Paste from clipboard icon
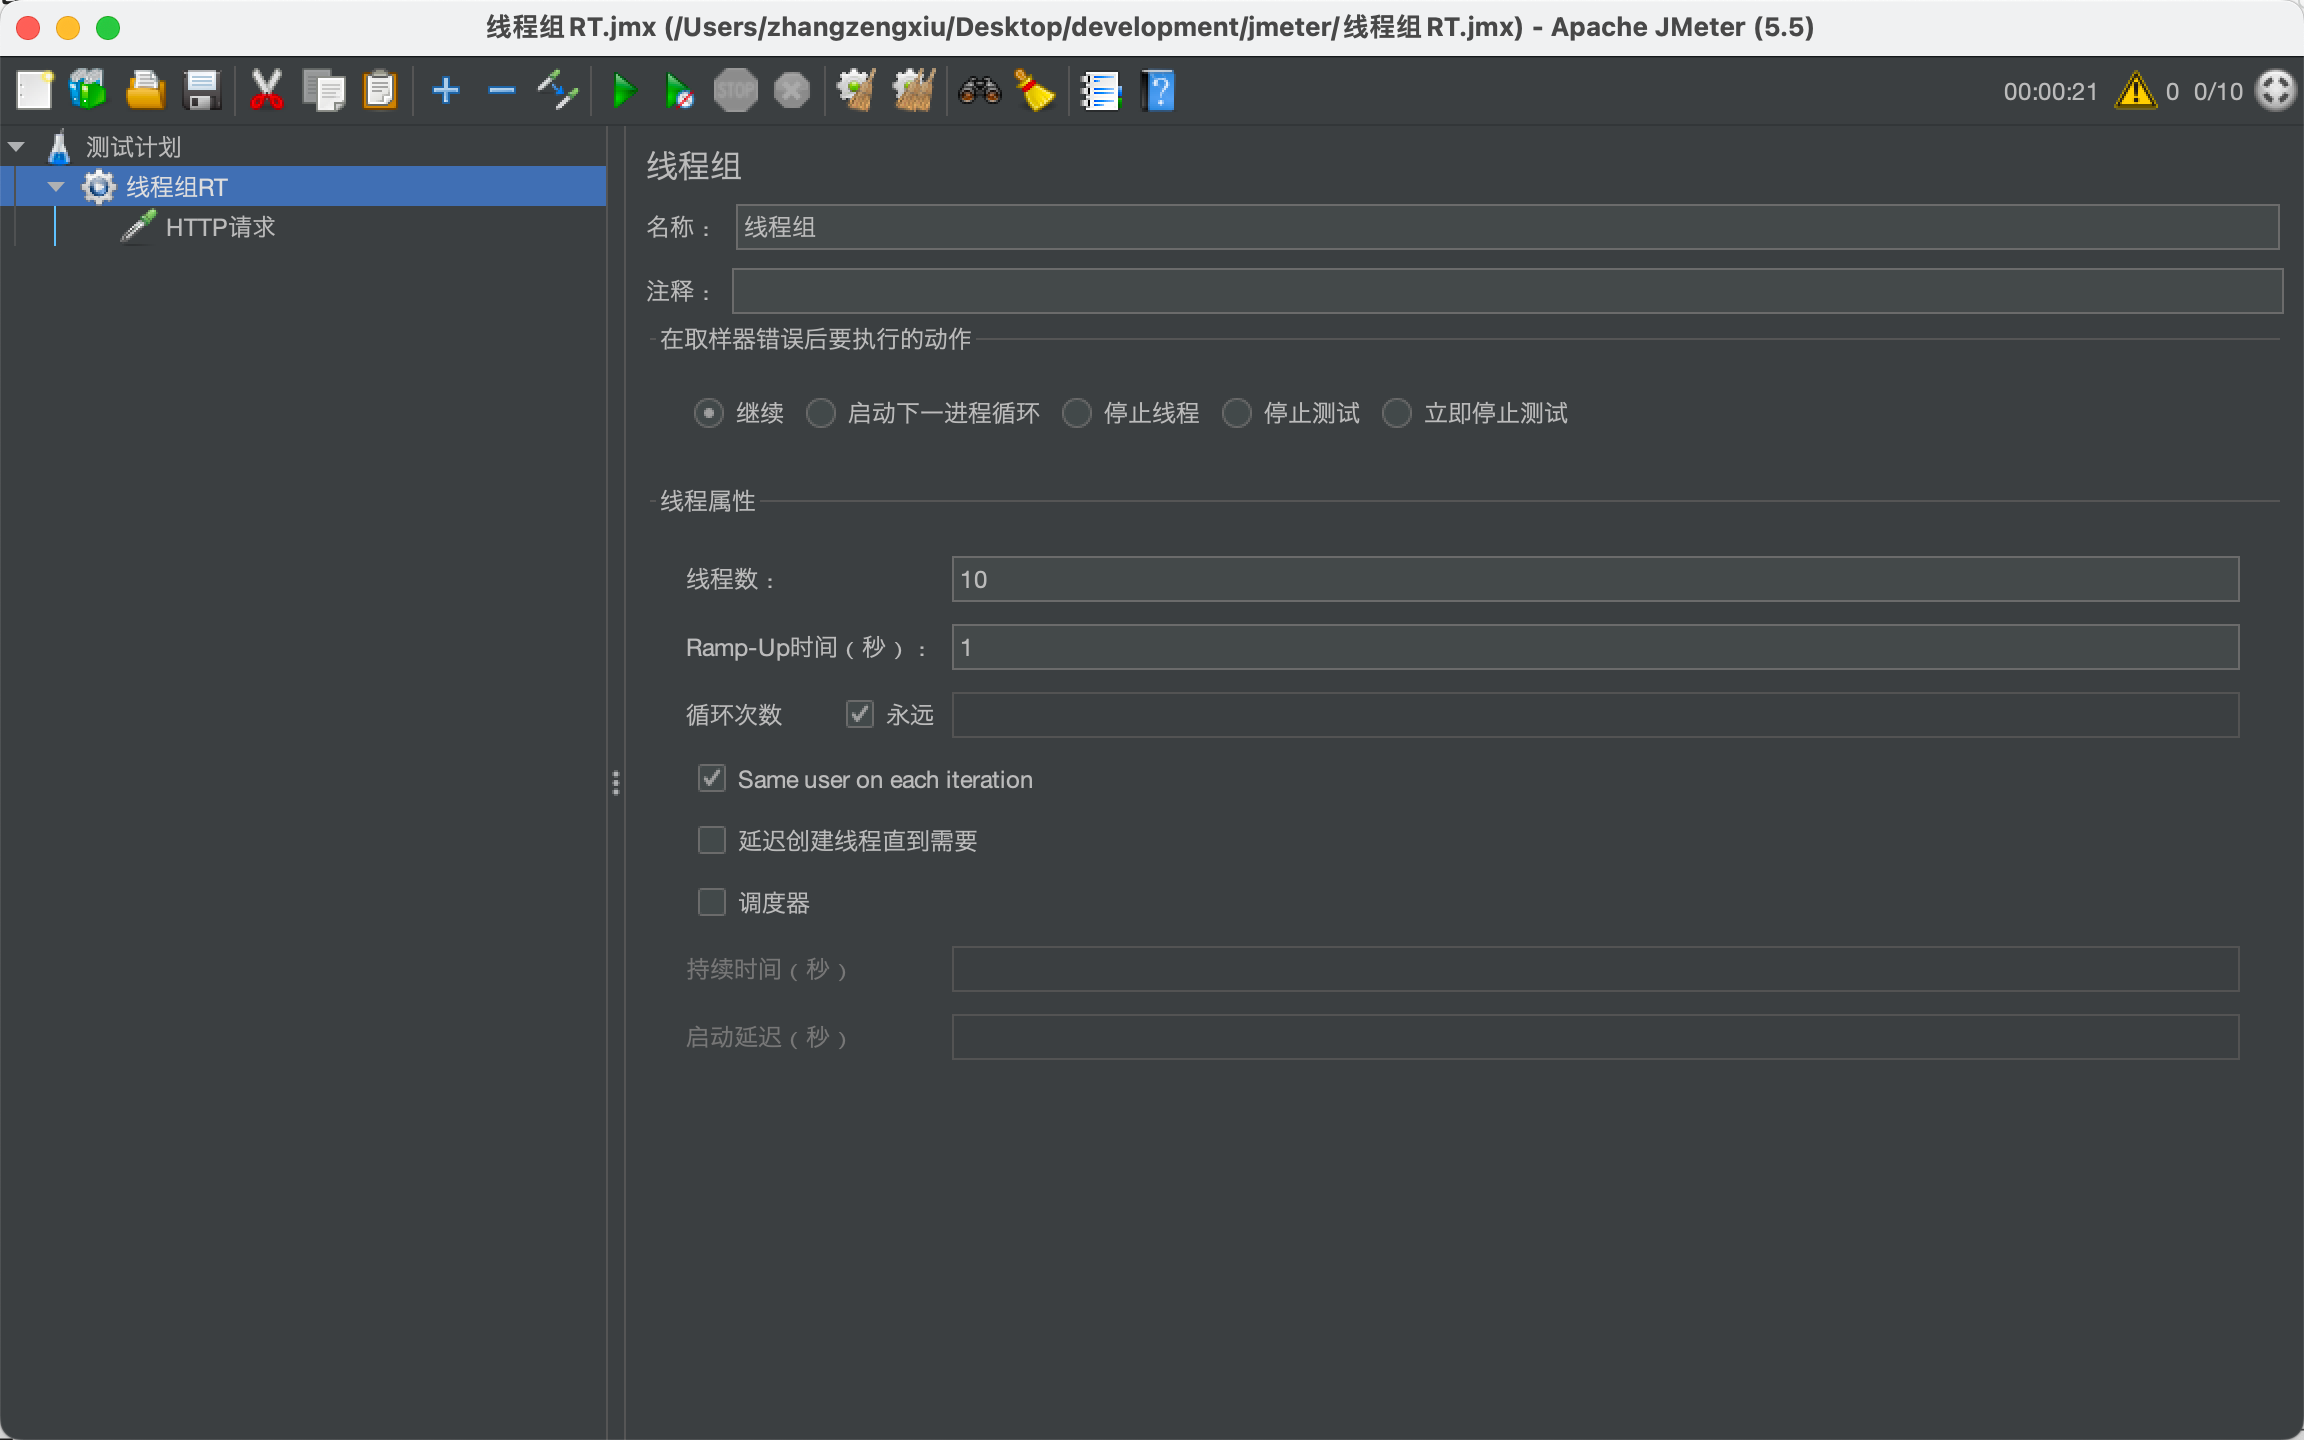 click(380, 91)
